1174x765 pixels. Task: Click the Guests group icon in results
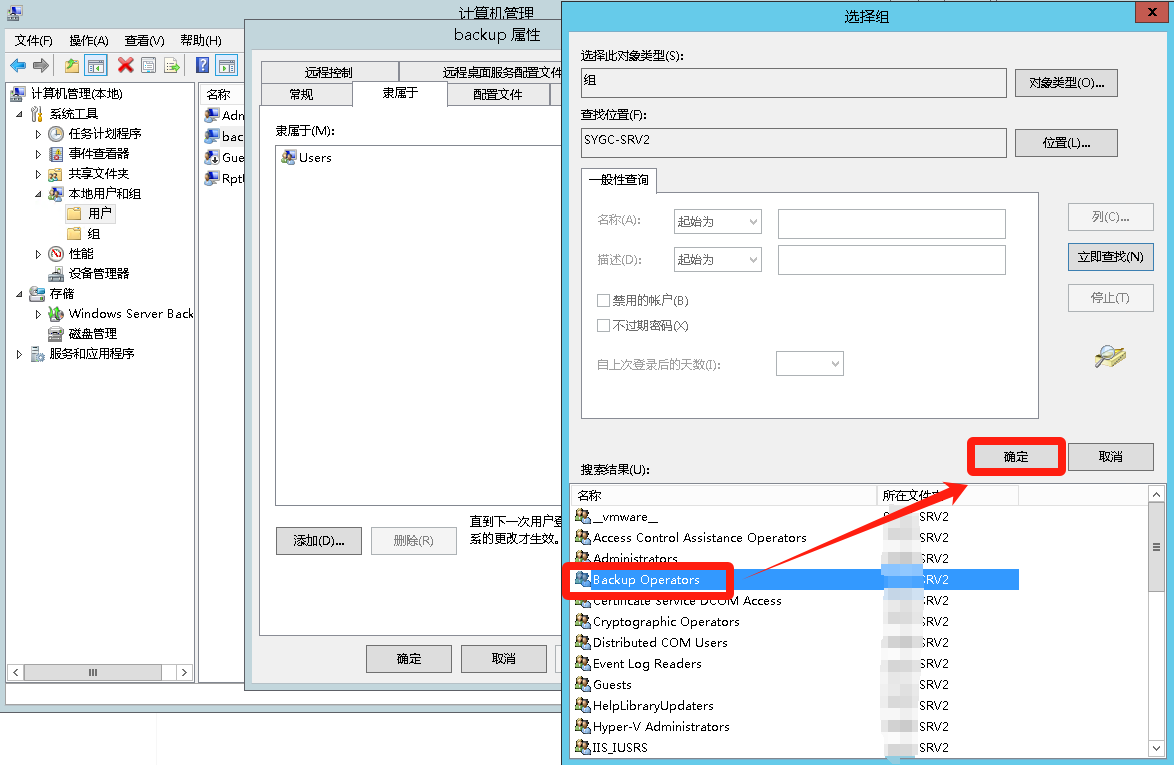click(583, 685)
